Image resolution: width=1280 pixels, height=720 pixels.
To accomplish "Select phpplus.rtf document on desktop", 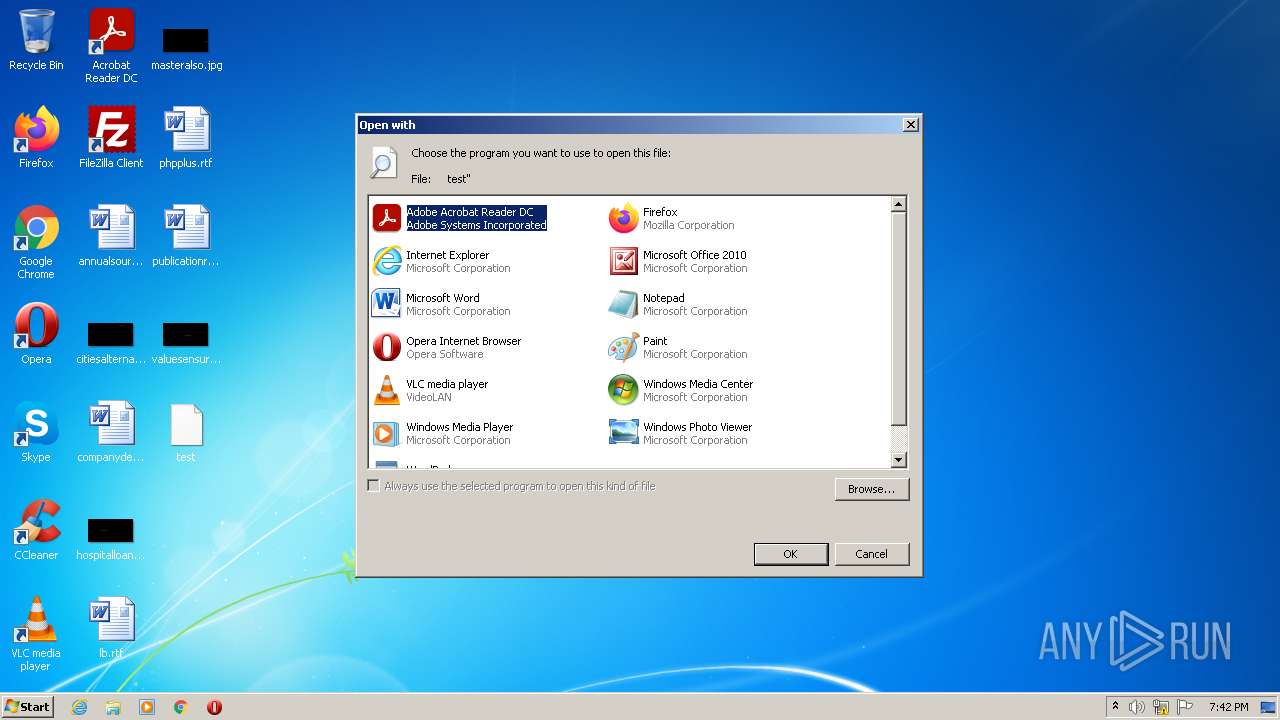I will click(x=186, y=138).
